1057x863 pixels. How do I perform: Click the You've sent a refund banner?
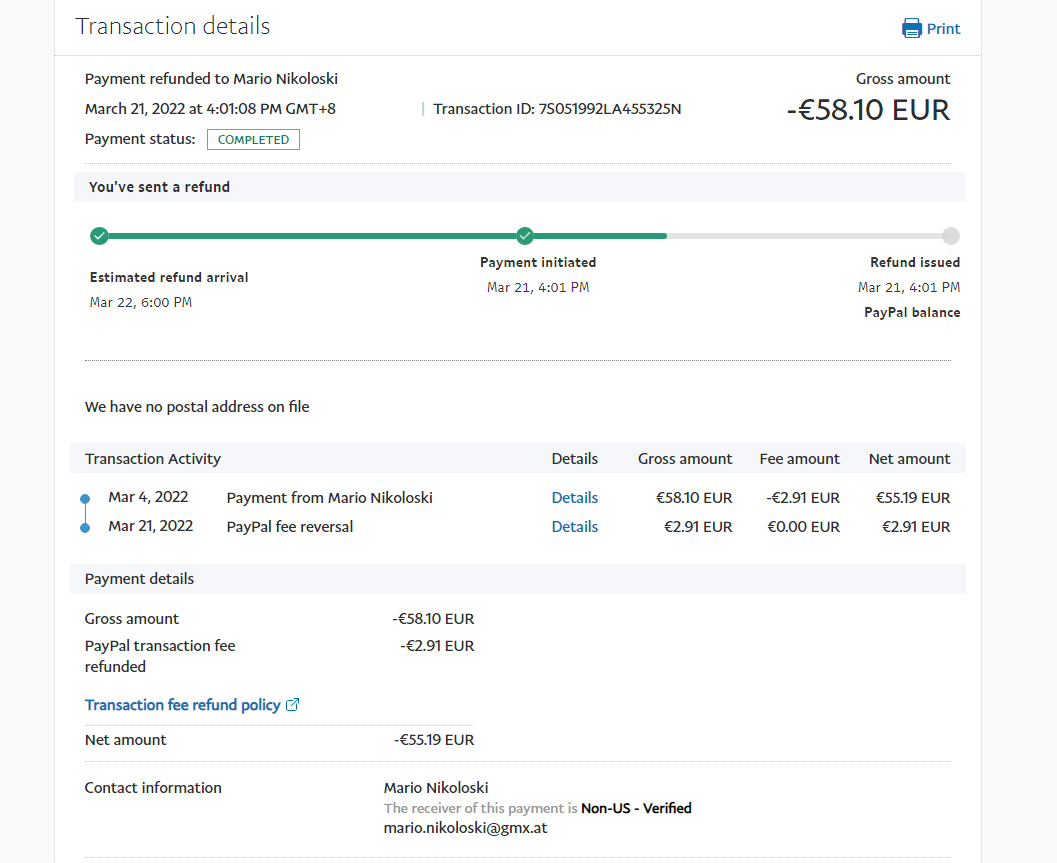[x=159, y=187]
